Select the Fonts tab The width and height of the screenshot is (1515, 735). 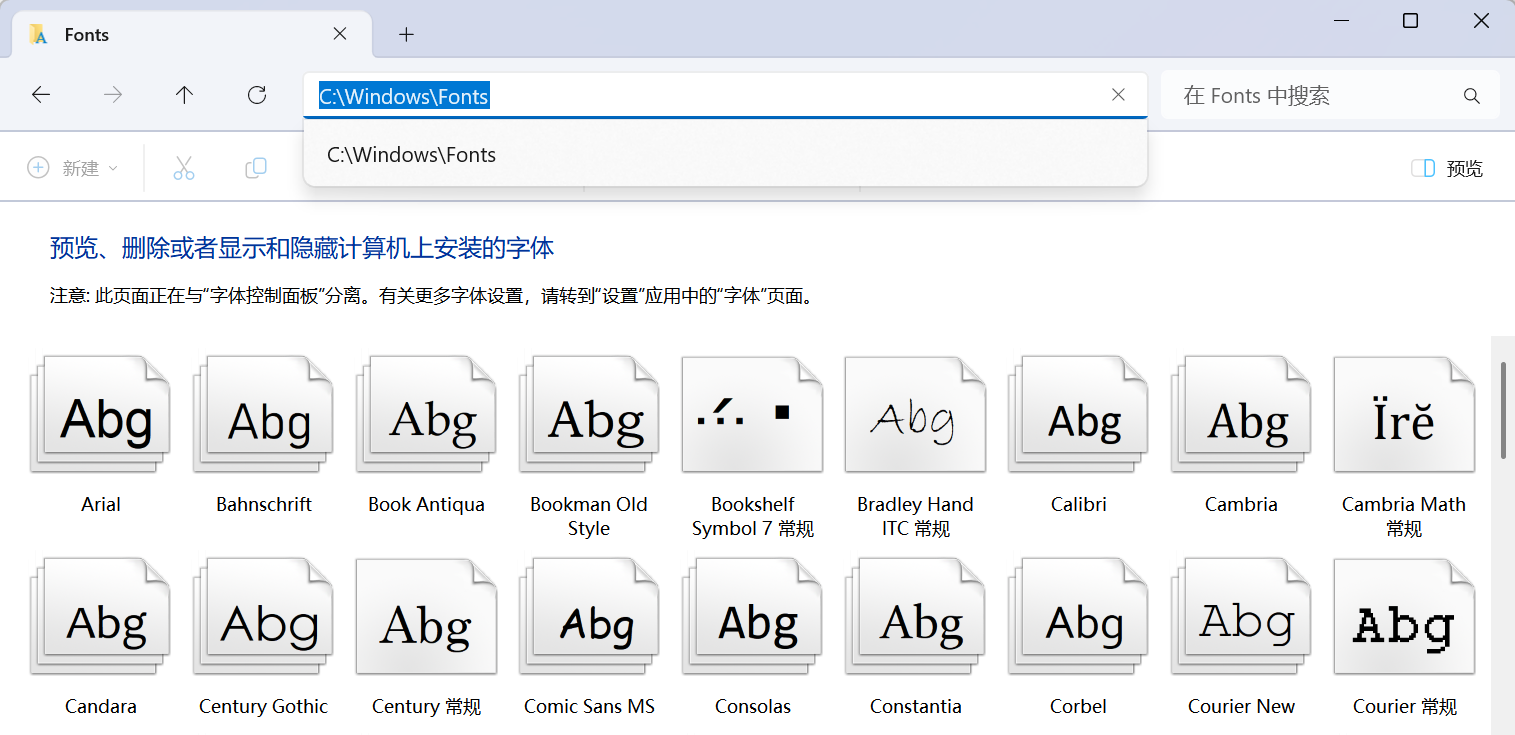click(192, 34)
